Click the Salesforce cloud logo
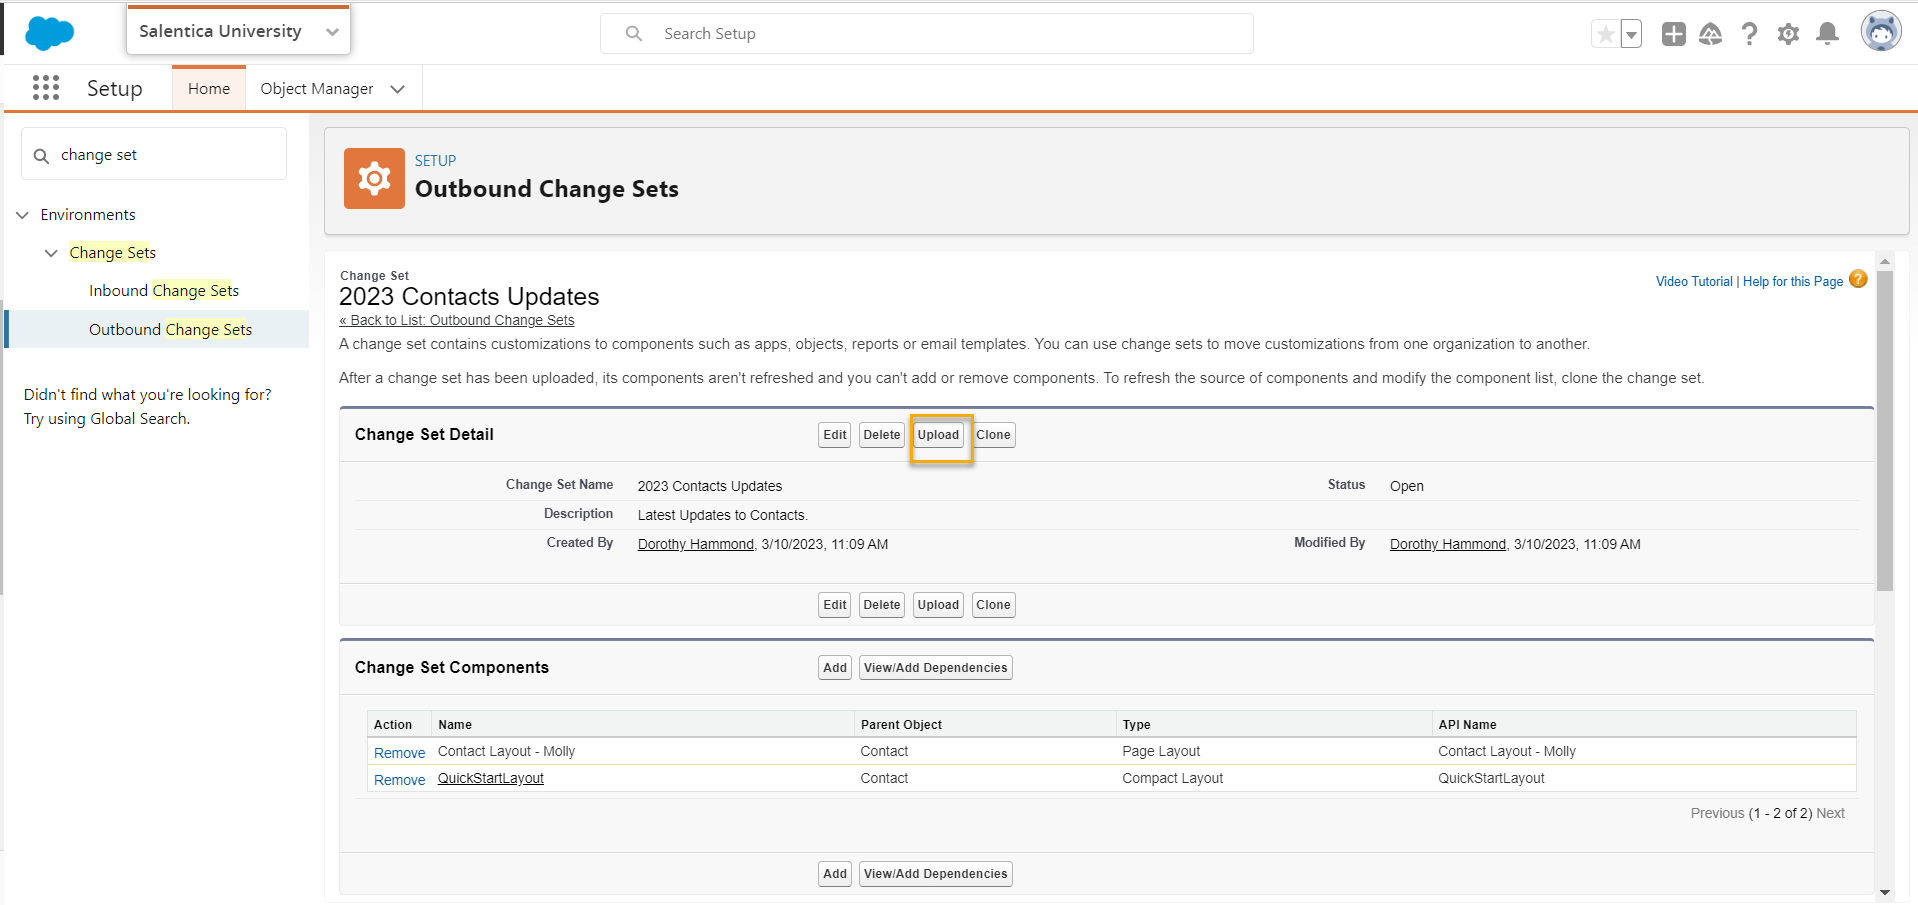 (49, 33)
